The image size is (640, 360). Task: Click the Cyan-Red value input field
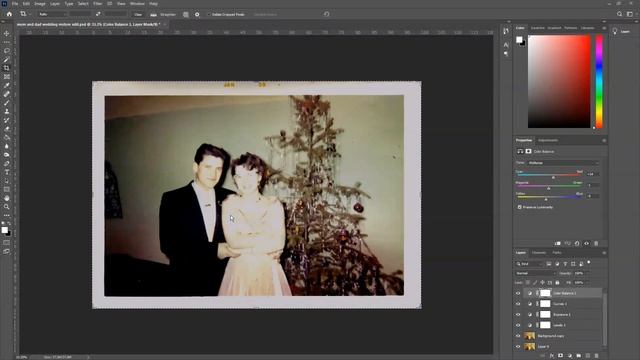593,174
